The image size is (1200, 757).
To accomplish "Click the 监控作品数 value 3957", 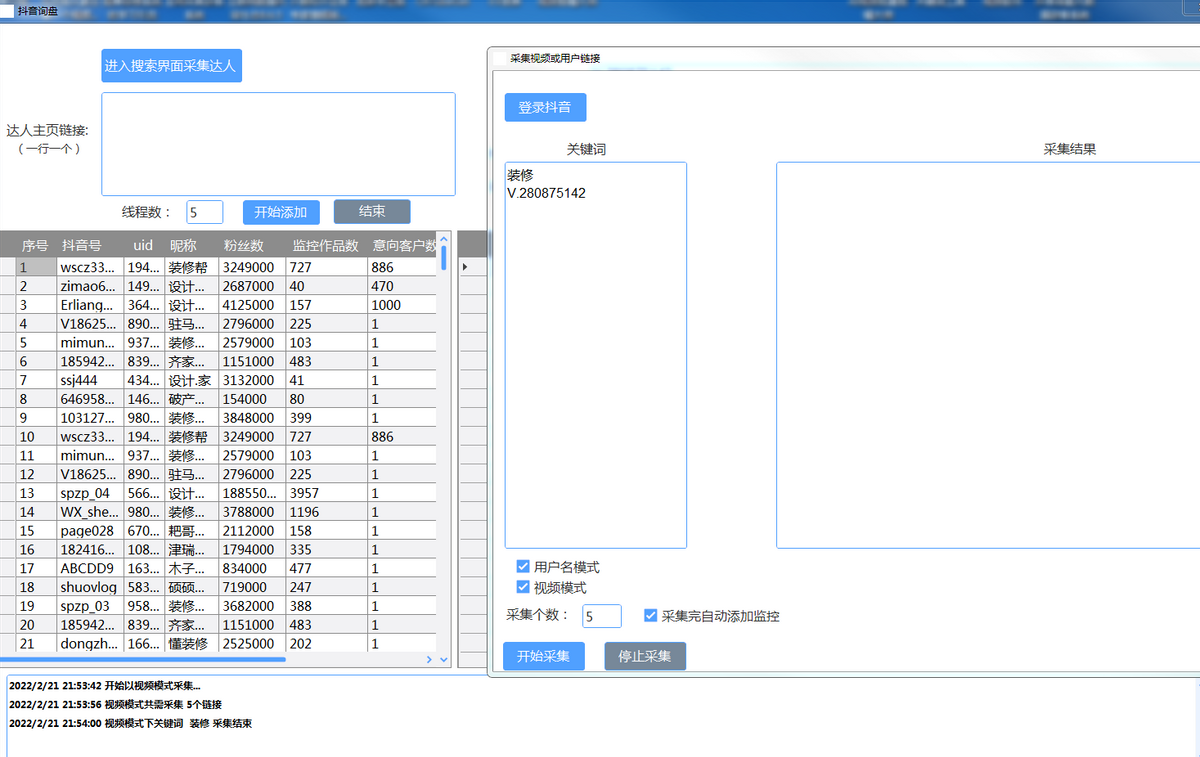I will coord(326,493).
